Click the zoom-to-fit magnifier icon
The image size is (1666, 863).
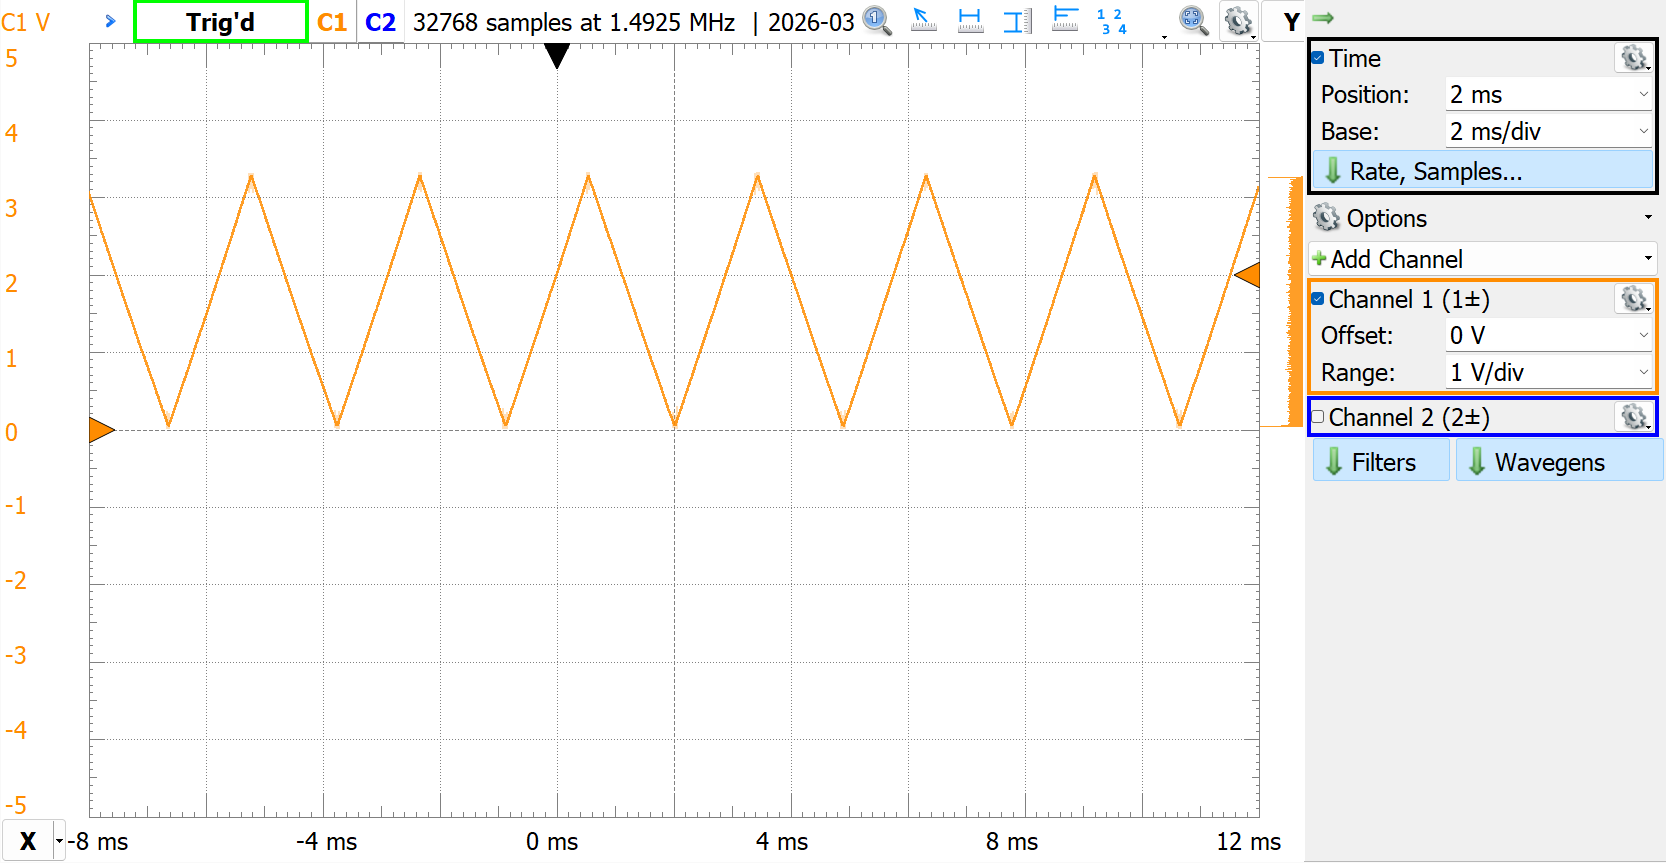coord(1193,21)
